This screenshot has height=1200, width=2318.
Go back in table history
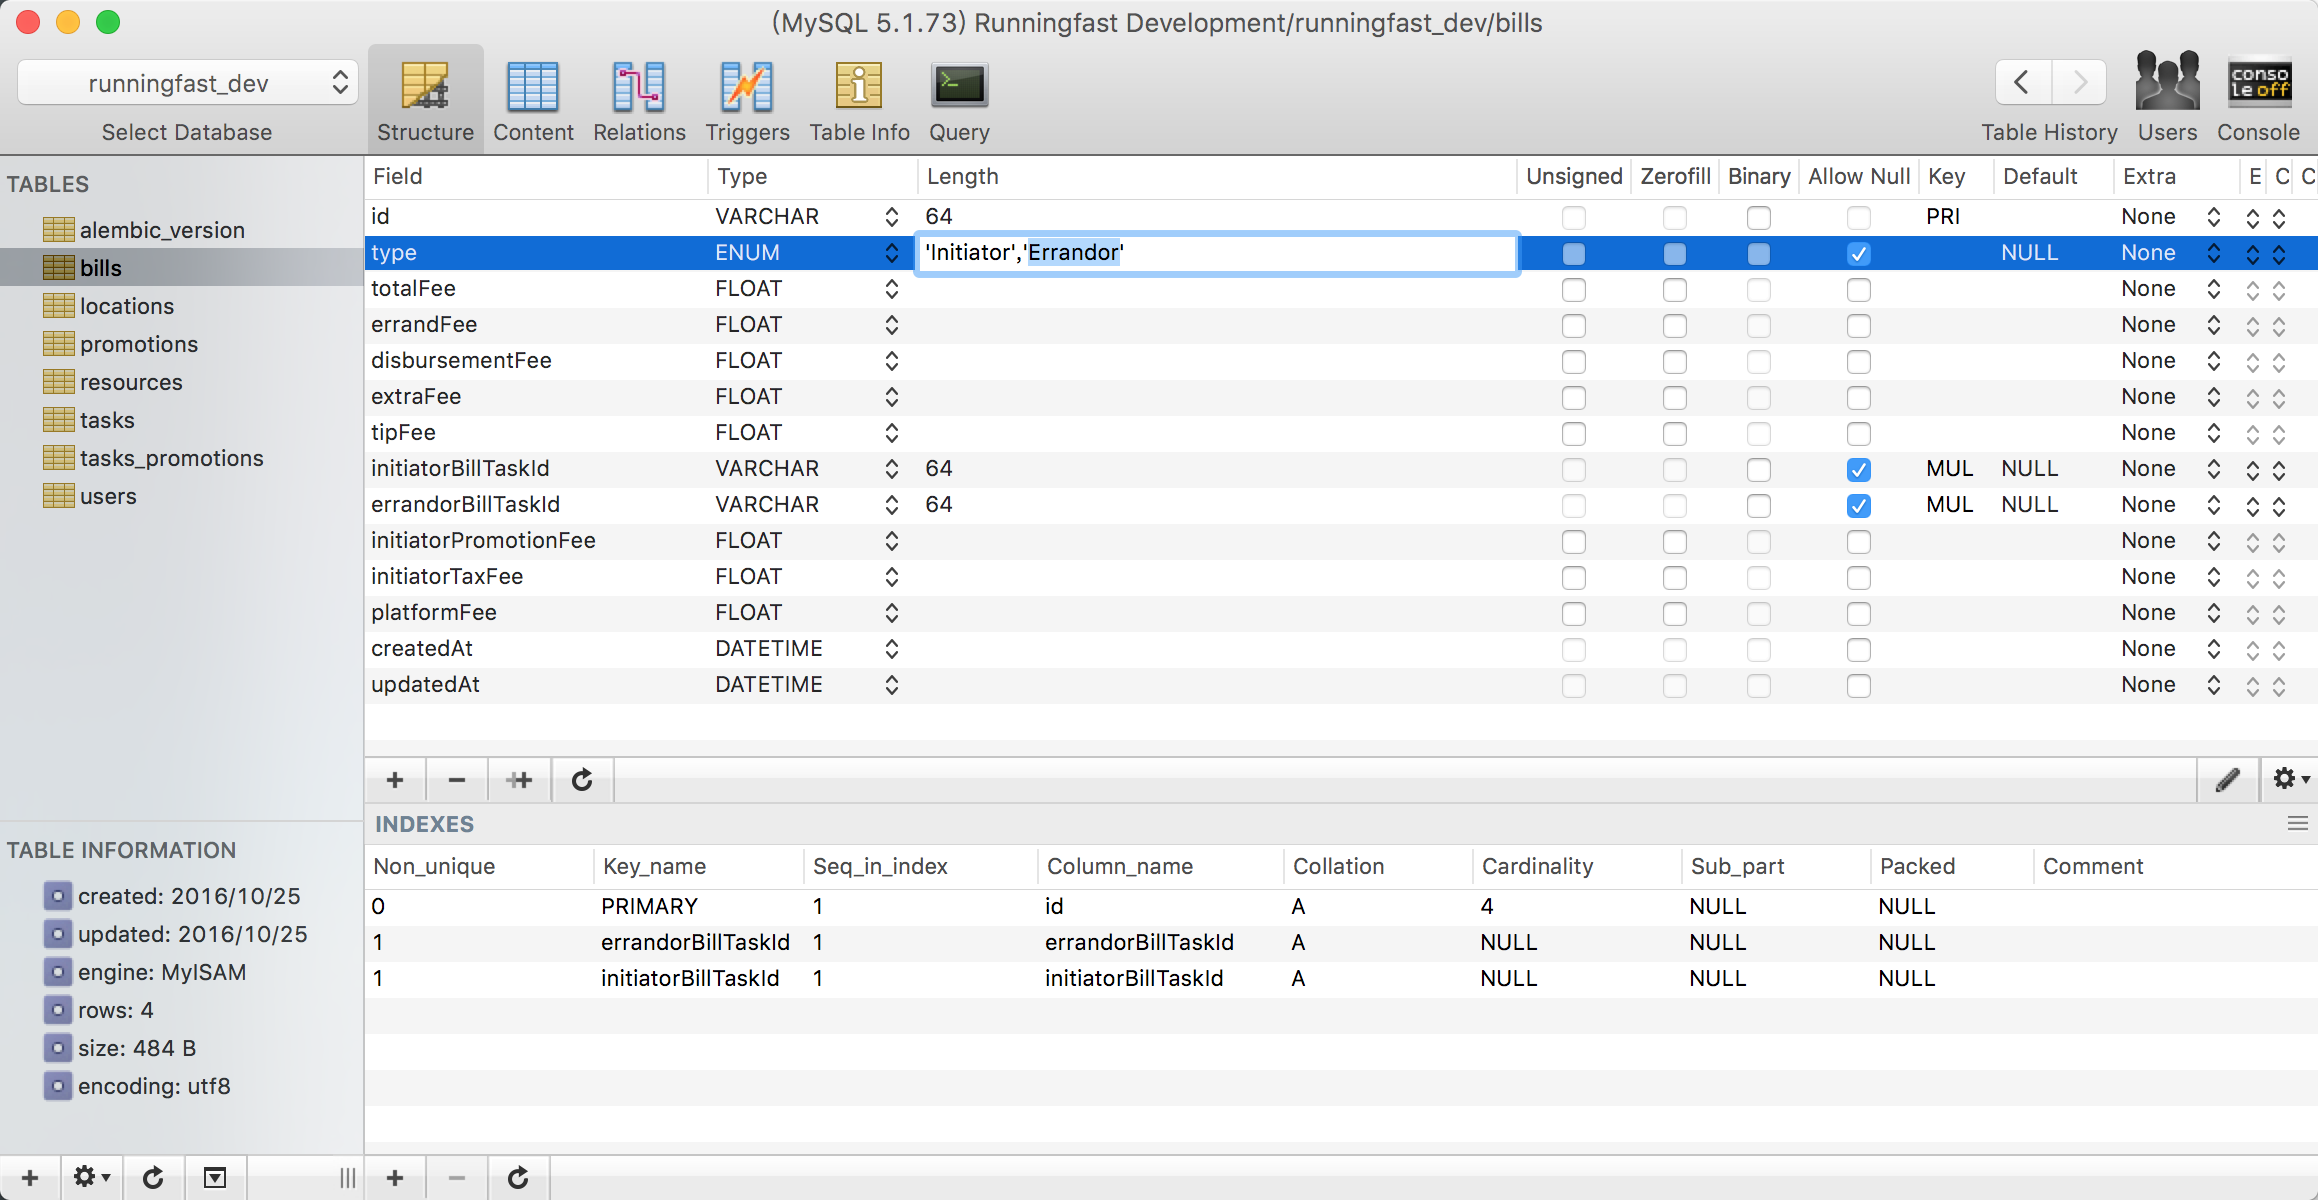(2022, 82)
